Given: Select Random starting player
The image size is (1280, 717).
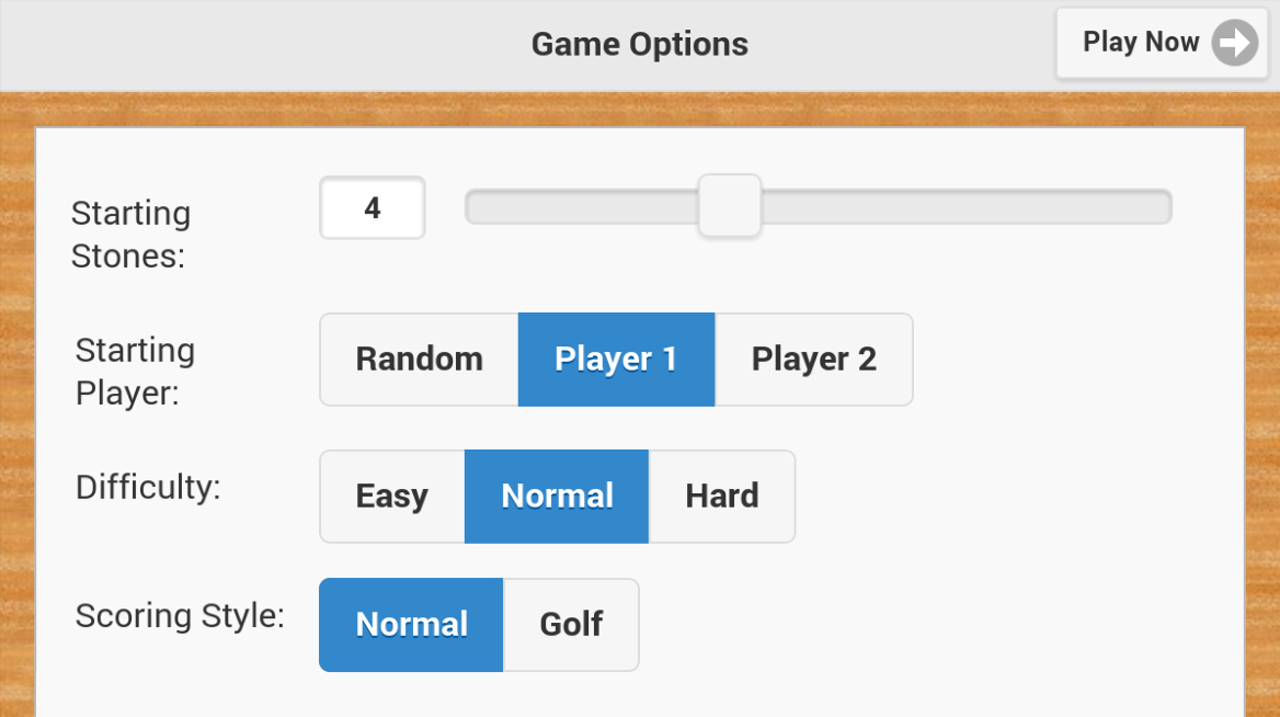Looking at the screenshot, I should 419,359.
